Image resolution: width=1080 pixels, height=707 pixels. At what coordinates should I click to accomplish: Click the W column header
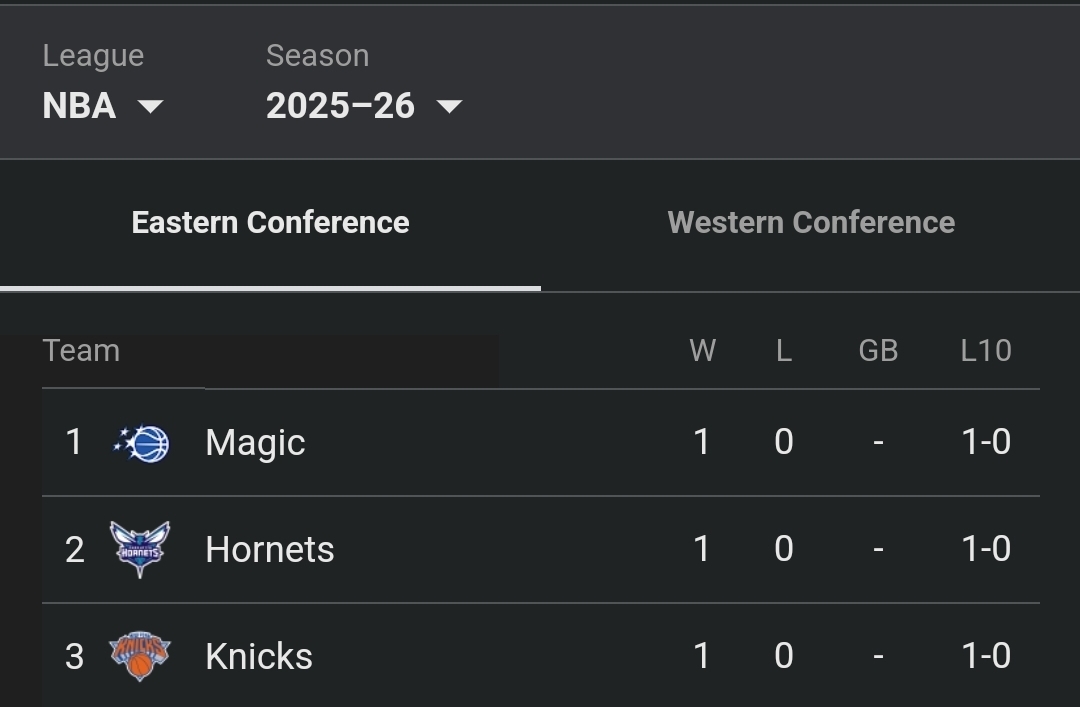pos(702,351)
